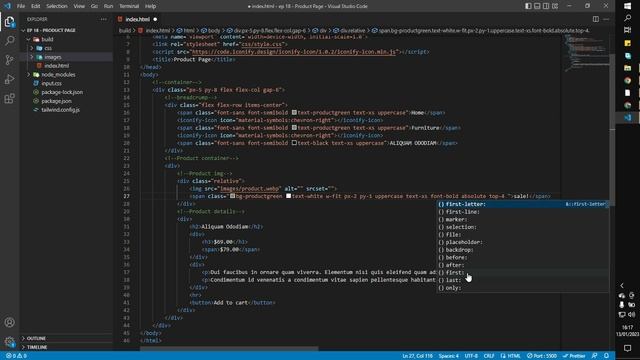The width and height of the screenshot is (640, 360).
Task: Open Windows Start button
Action: click(x=628, y=6)
